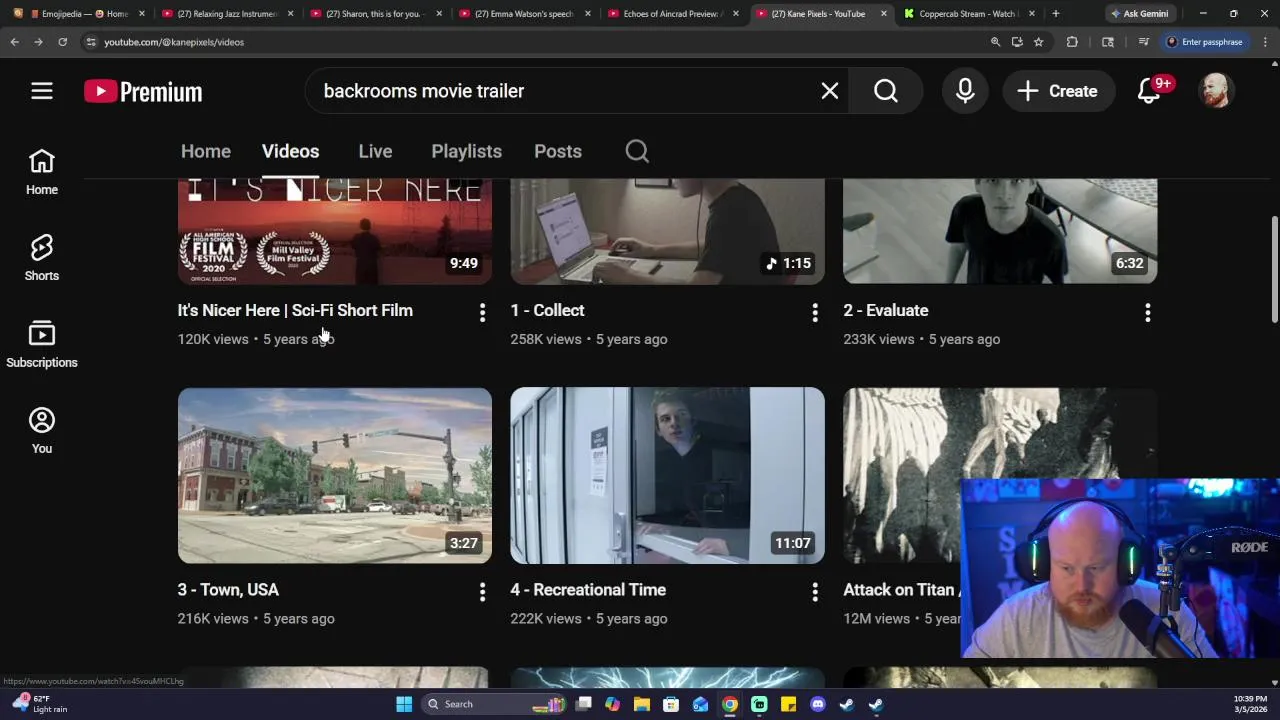
Task: Open the taskbar weather widget showing Light rain
Action: 40,704
